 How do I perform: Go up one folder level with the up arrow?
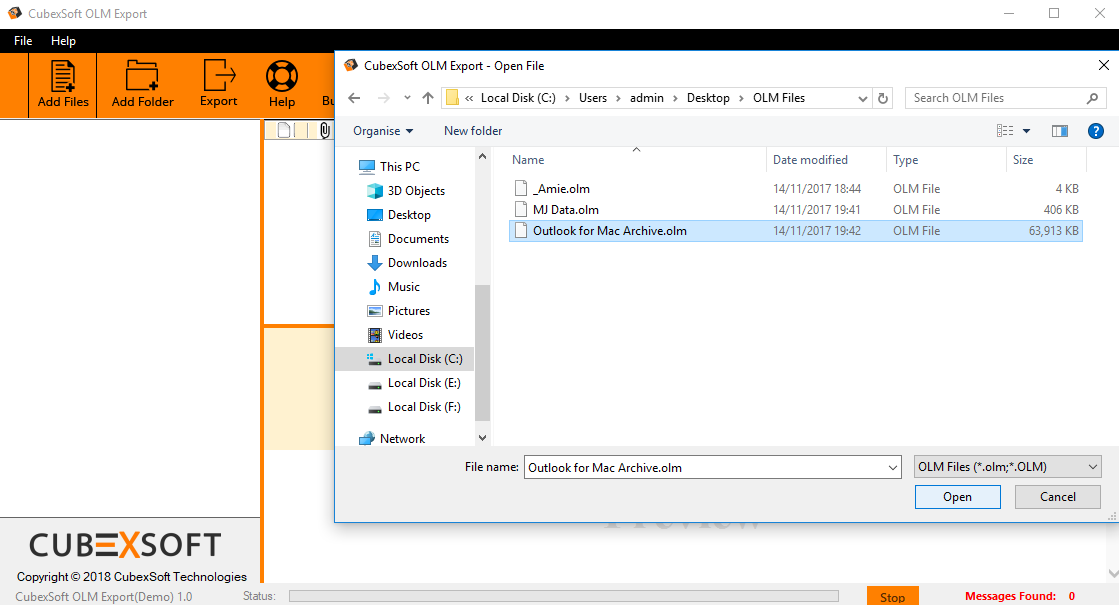coord(427,98)
